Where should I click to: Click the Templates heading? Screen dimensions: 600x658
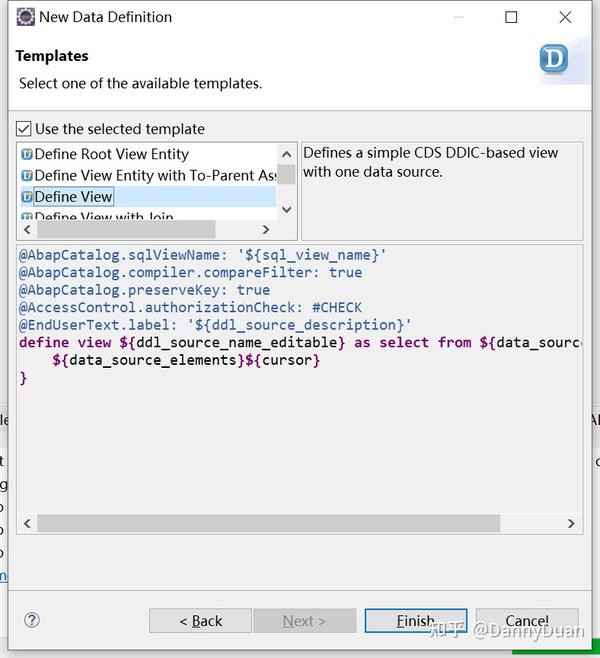[x=52, y=56]
